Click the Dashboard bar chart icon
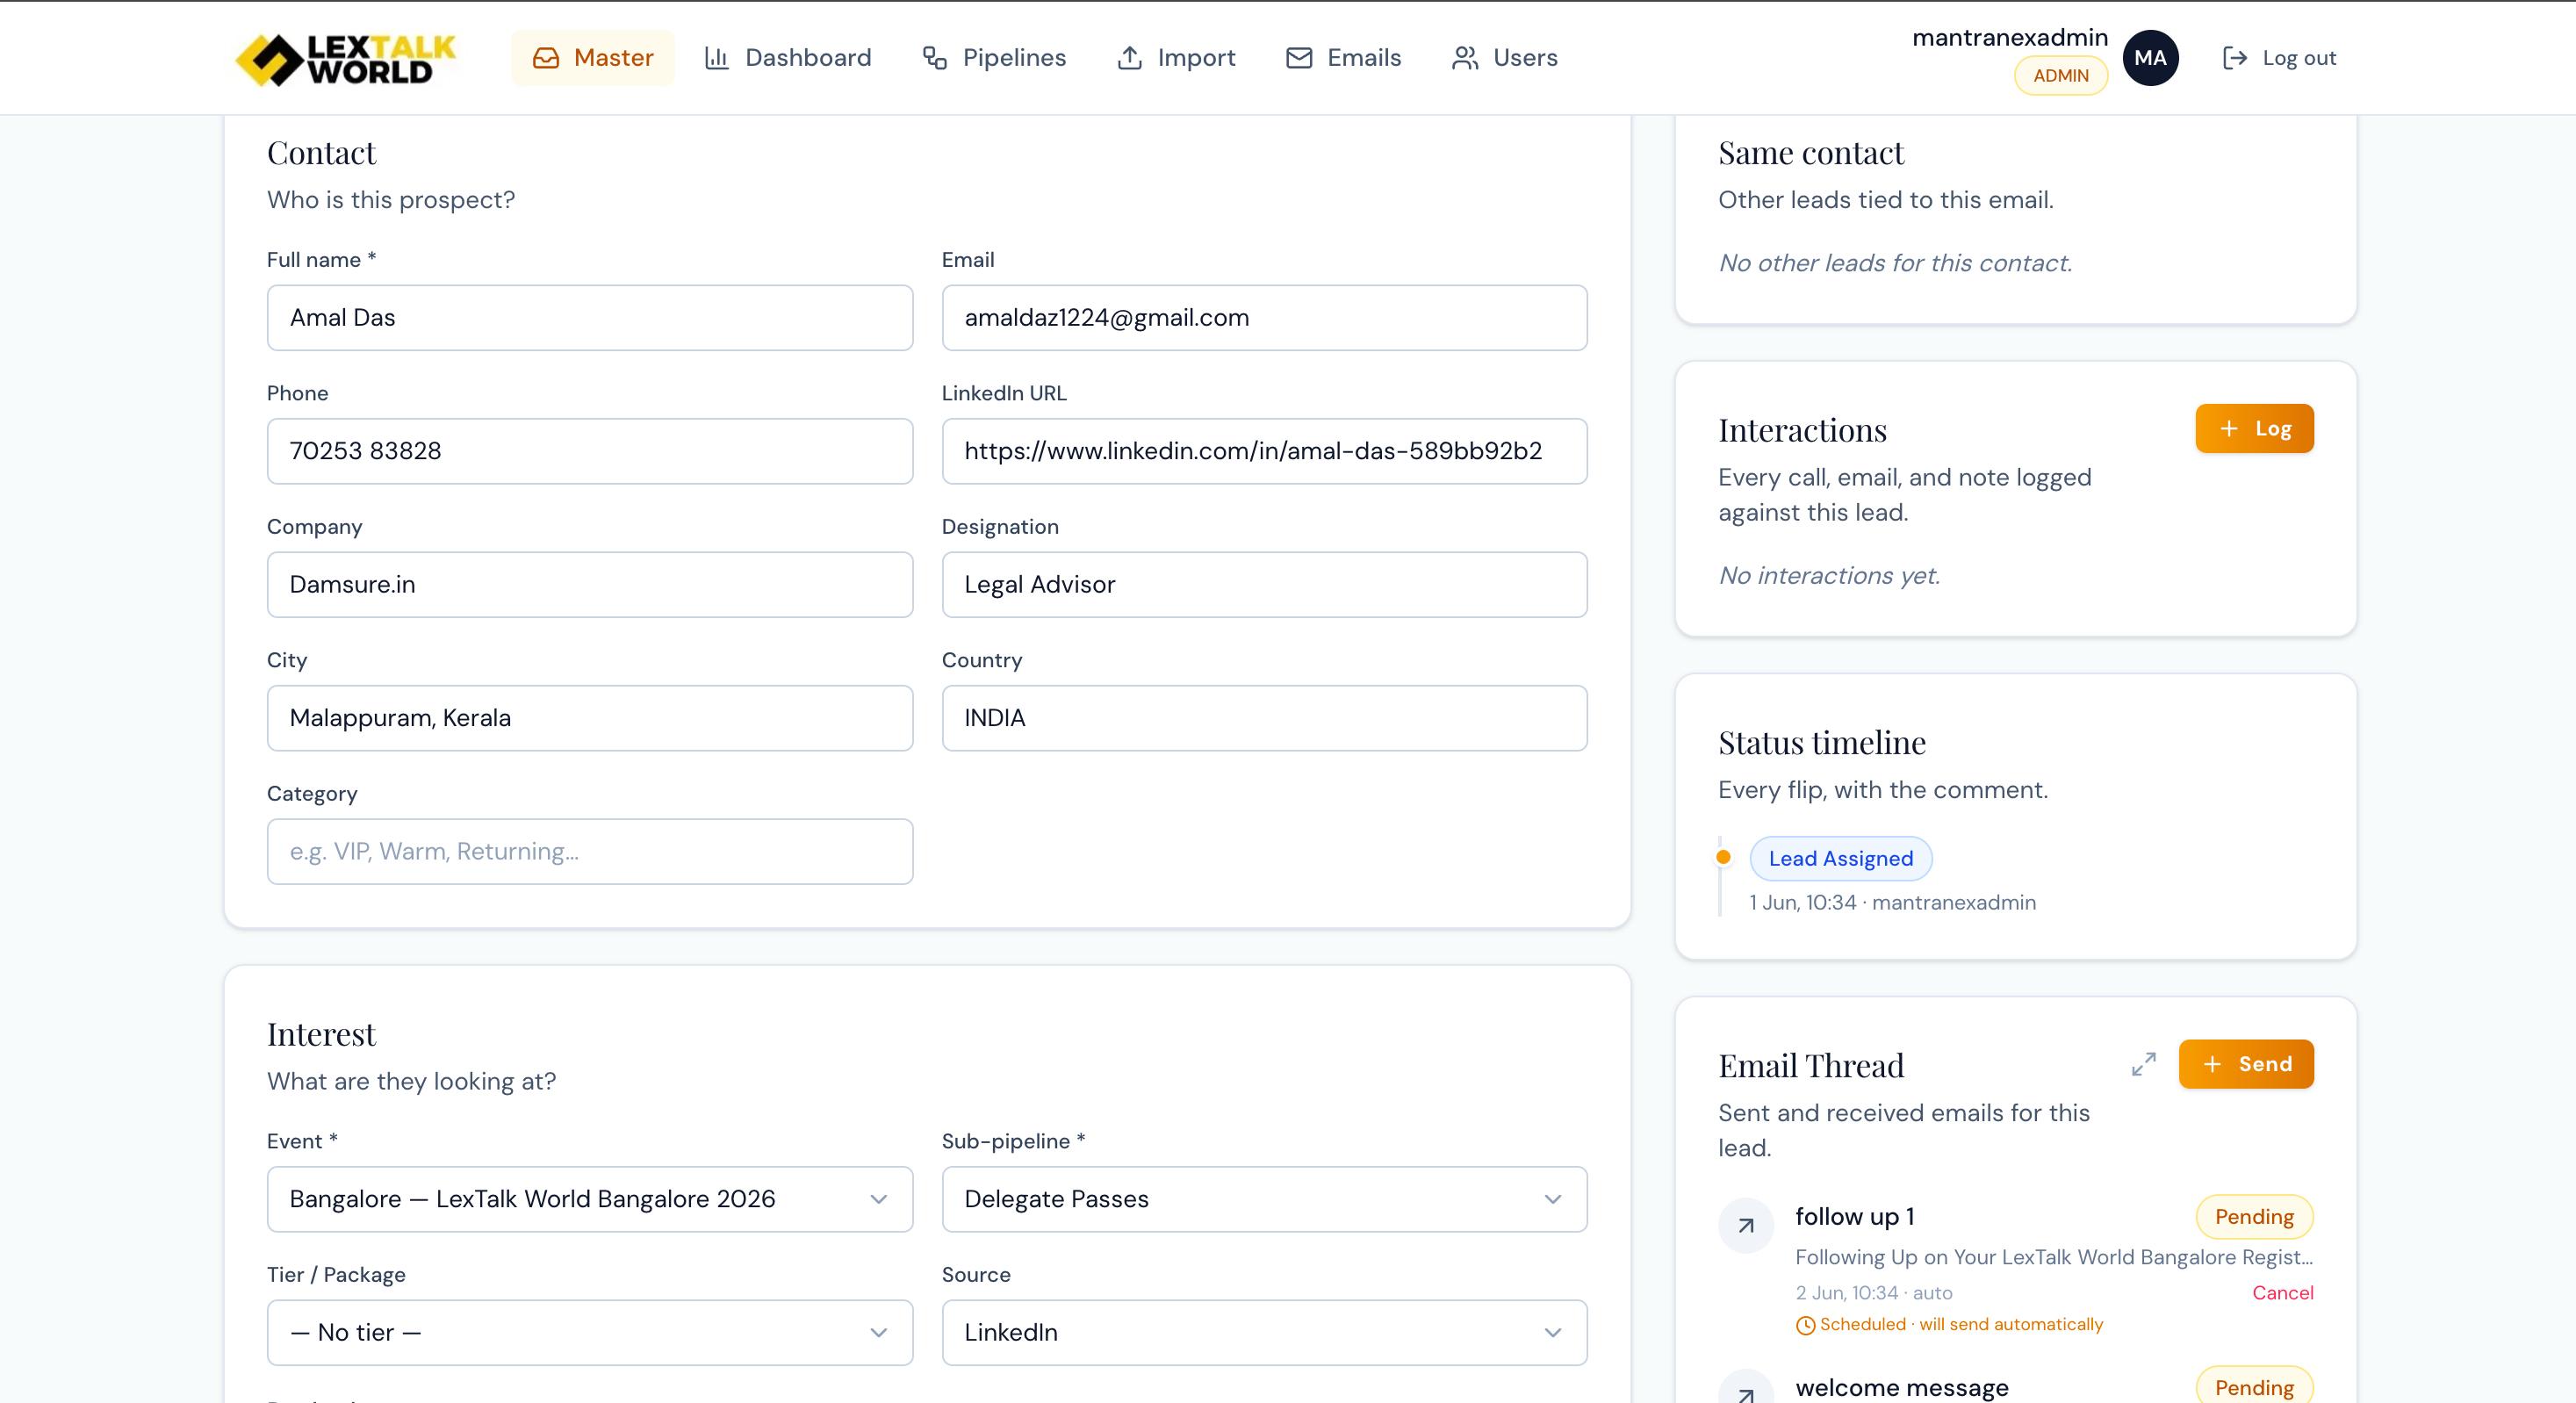 click(x=717, y=58)
